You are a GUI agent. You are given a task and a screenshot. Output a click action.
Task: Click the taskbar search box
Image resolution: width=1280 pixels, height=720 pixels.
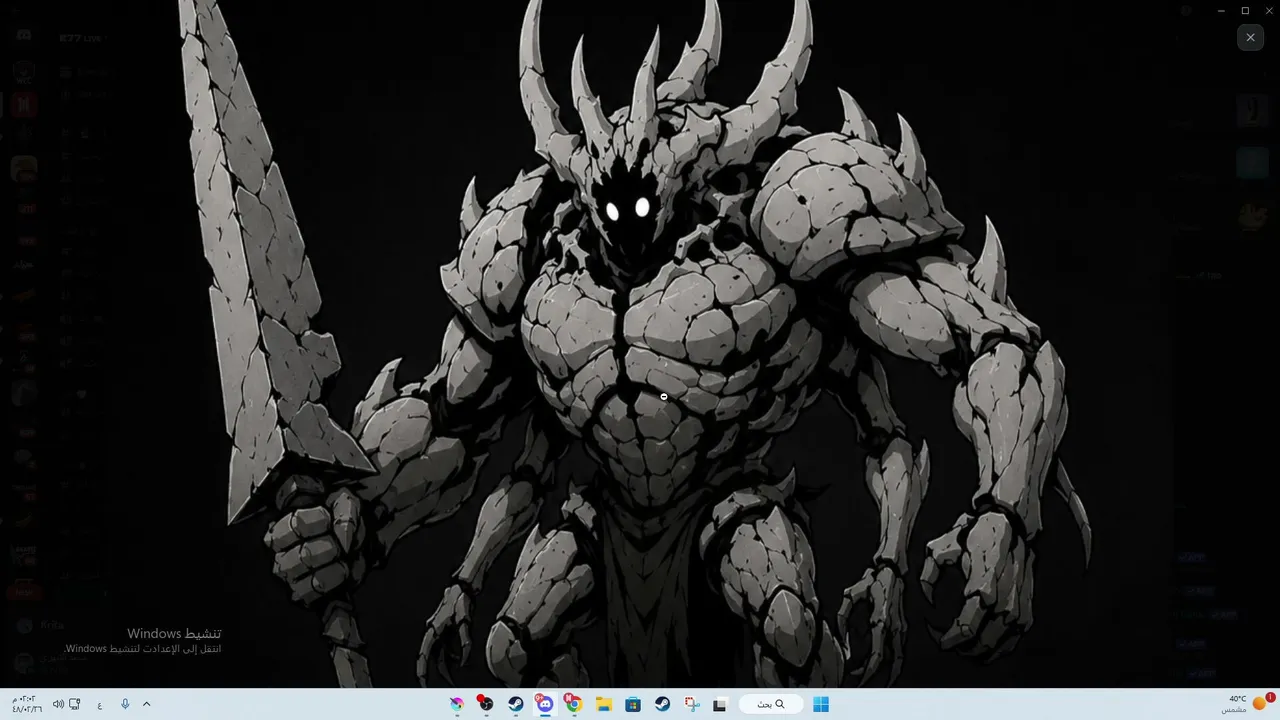[770, 704]
